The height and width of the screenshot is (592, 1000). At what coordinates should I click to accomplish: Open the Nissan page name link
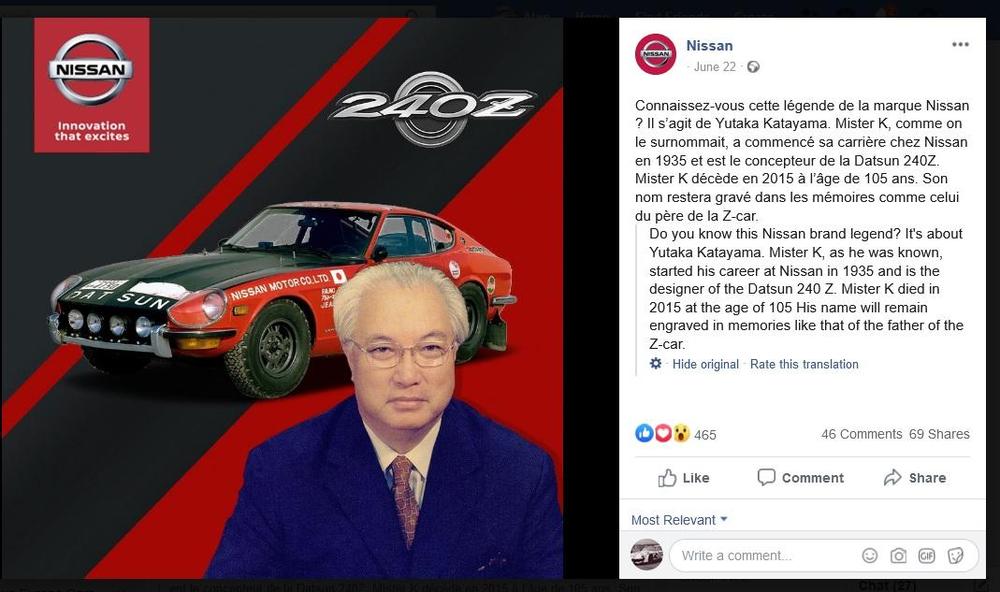pyautogui.click(x=709, y=46)
